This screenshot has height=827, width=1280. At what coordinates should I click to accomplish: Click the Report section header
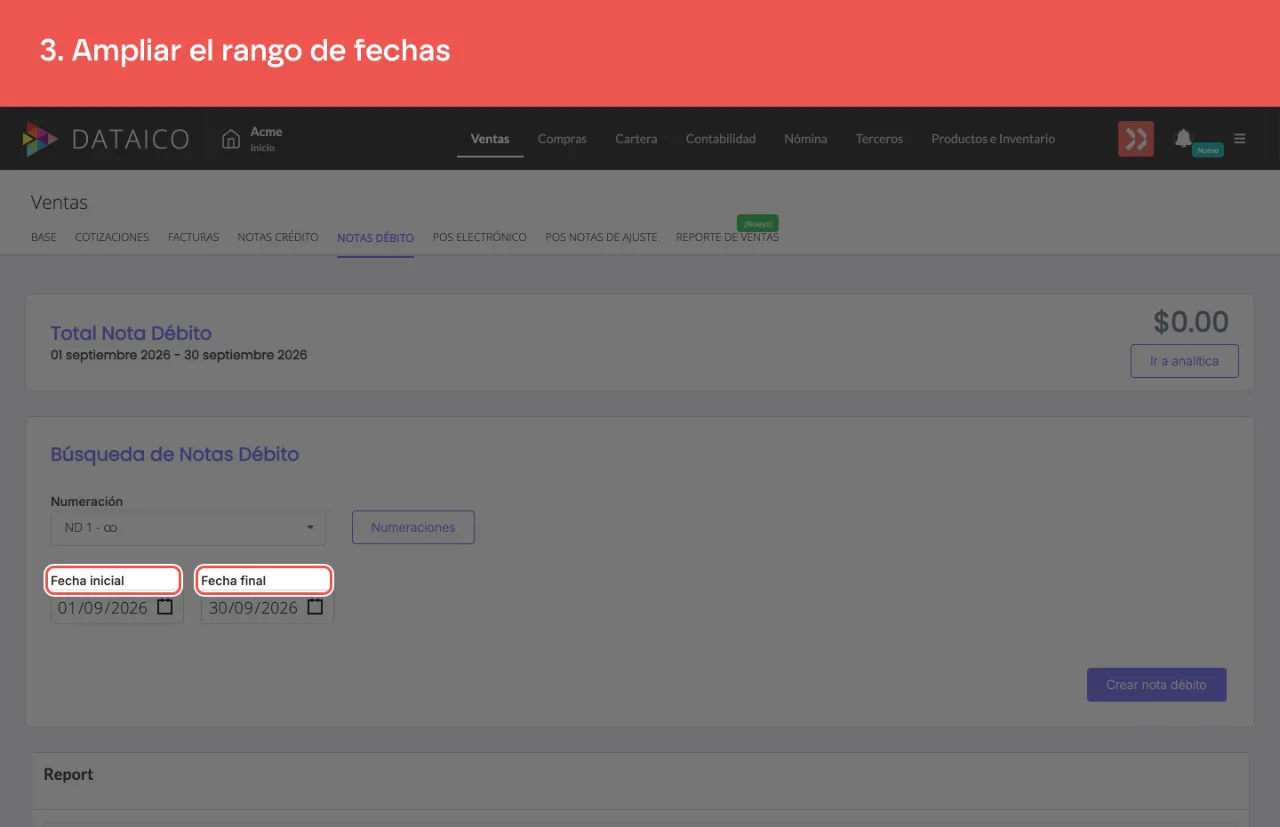point(68,774)
